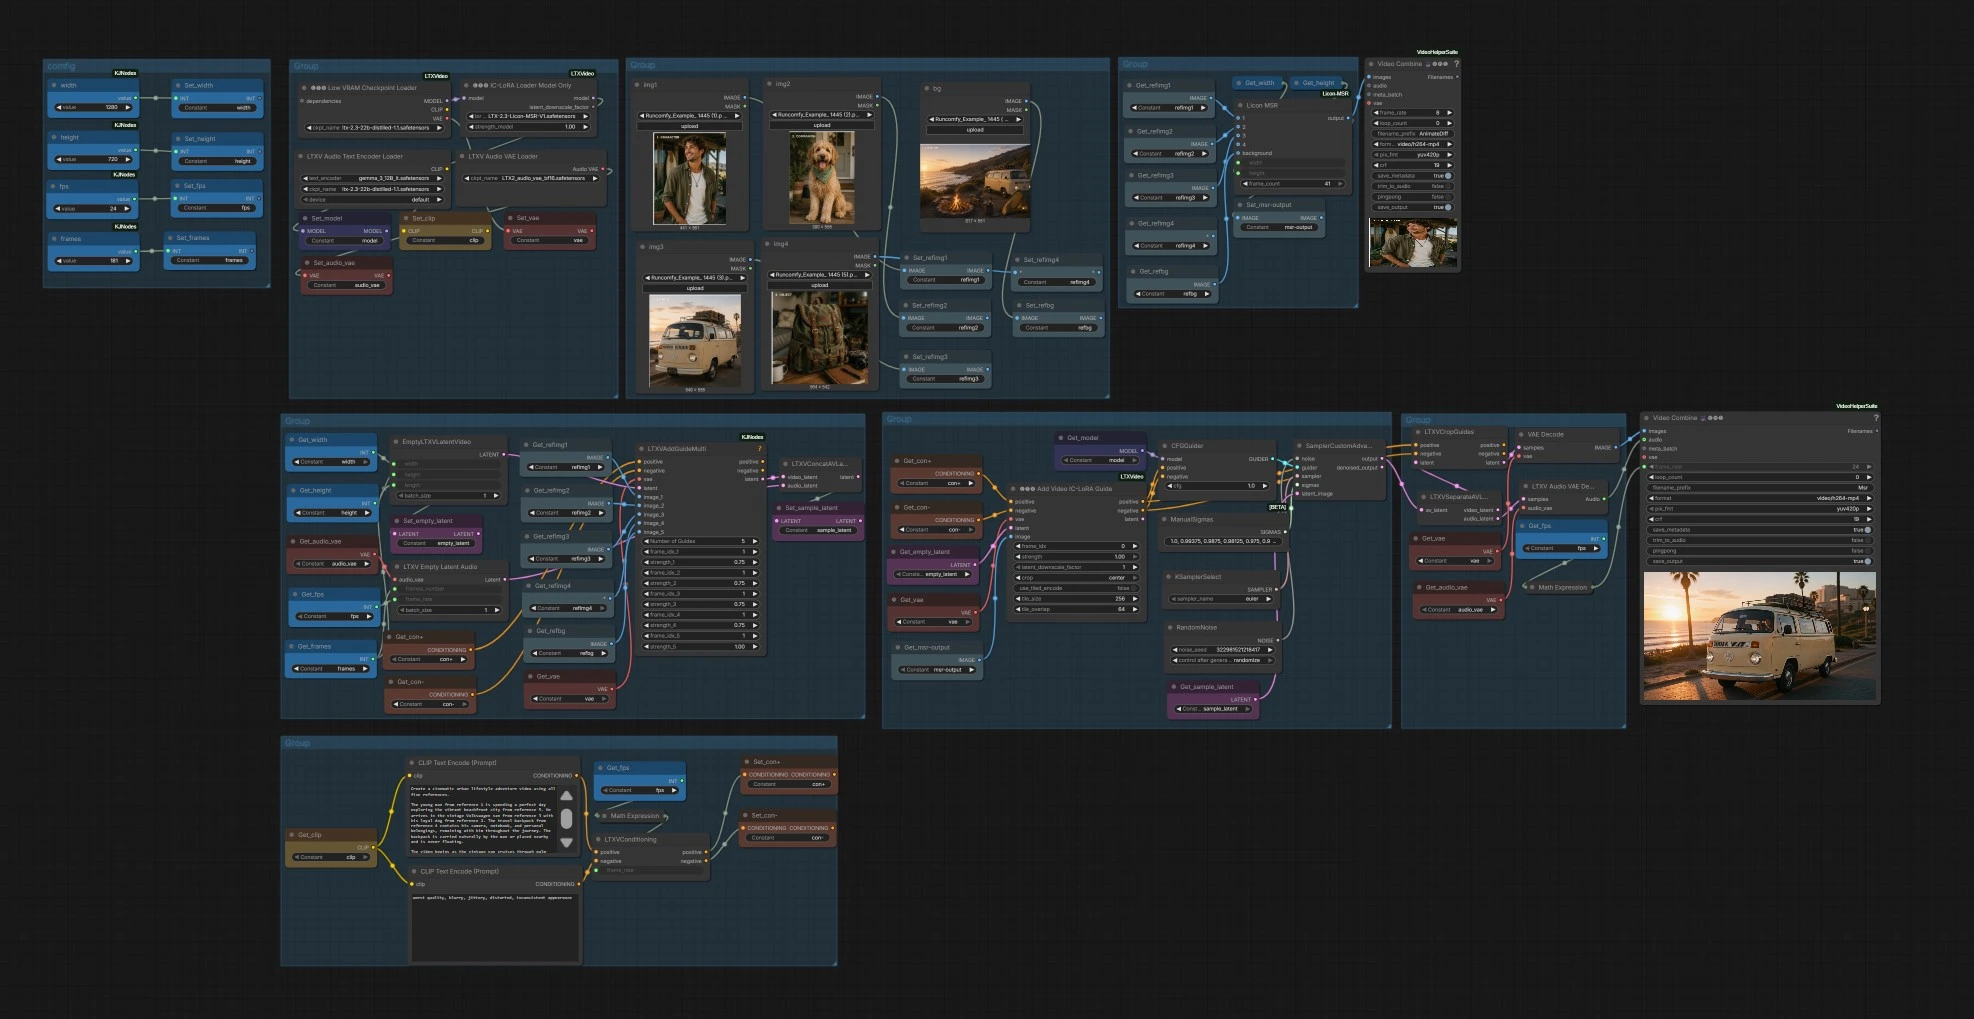The width and height of the screenshot is (1974, 1019).
Task: Click the frame_count widget on the Licon MSR node
Action: [1294, 184]
